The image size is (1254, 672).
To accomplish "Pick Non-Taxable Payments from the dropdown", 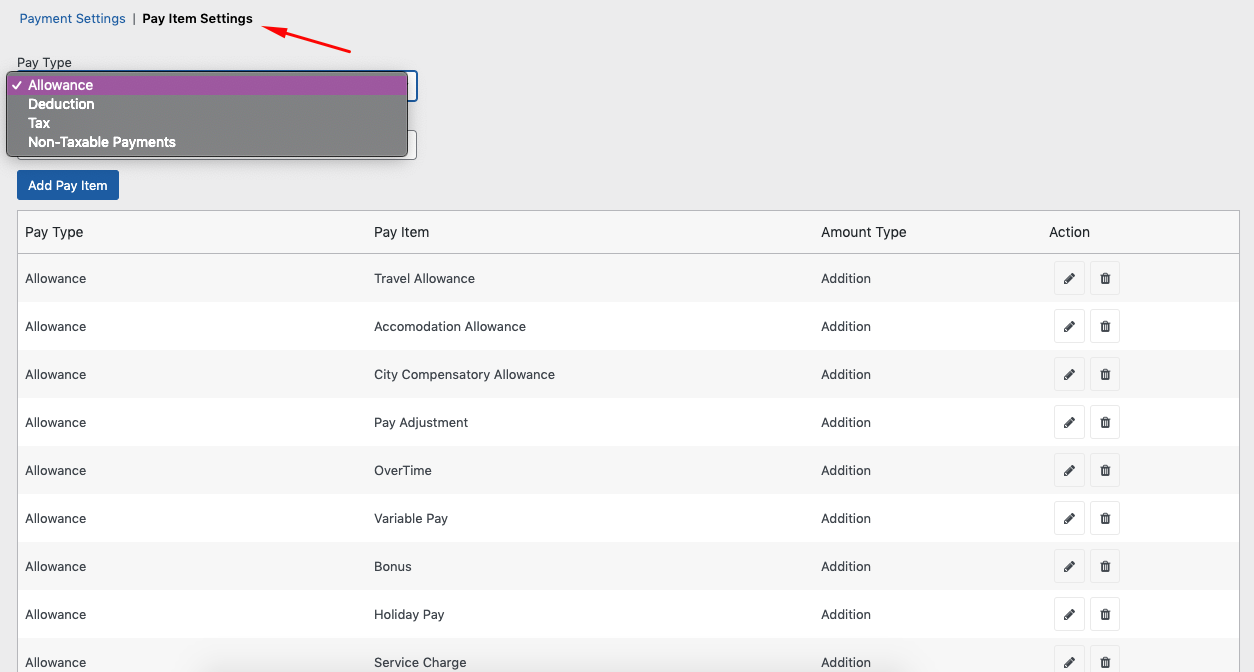I will tap(101, 142).
